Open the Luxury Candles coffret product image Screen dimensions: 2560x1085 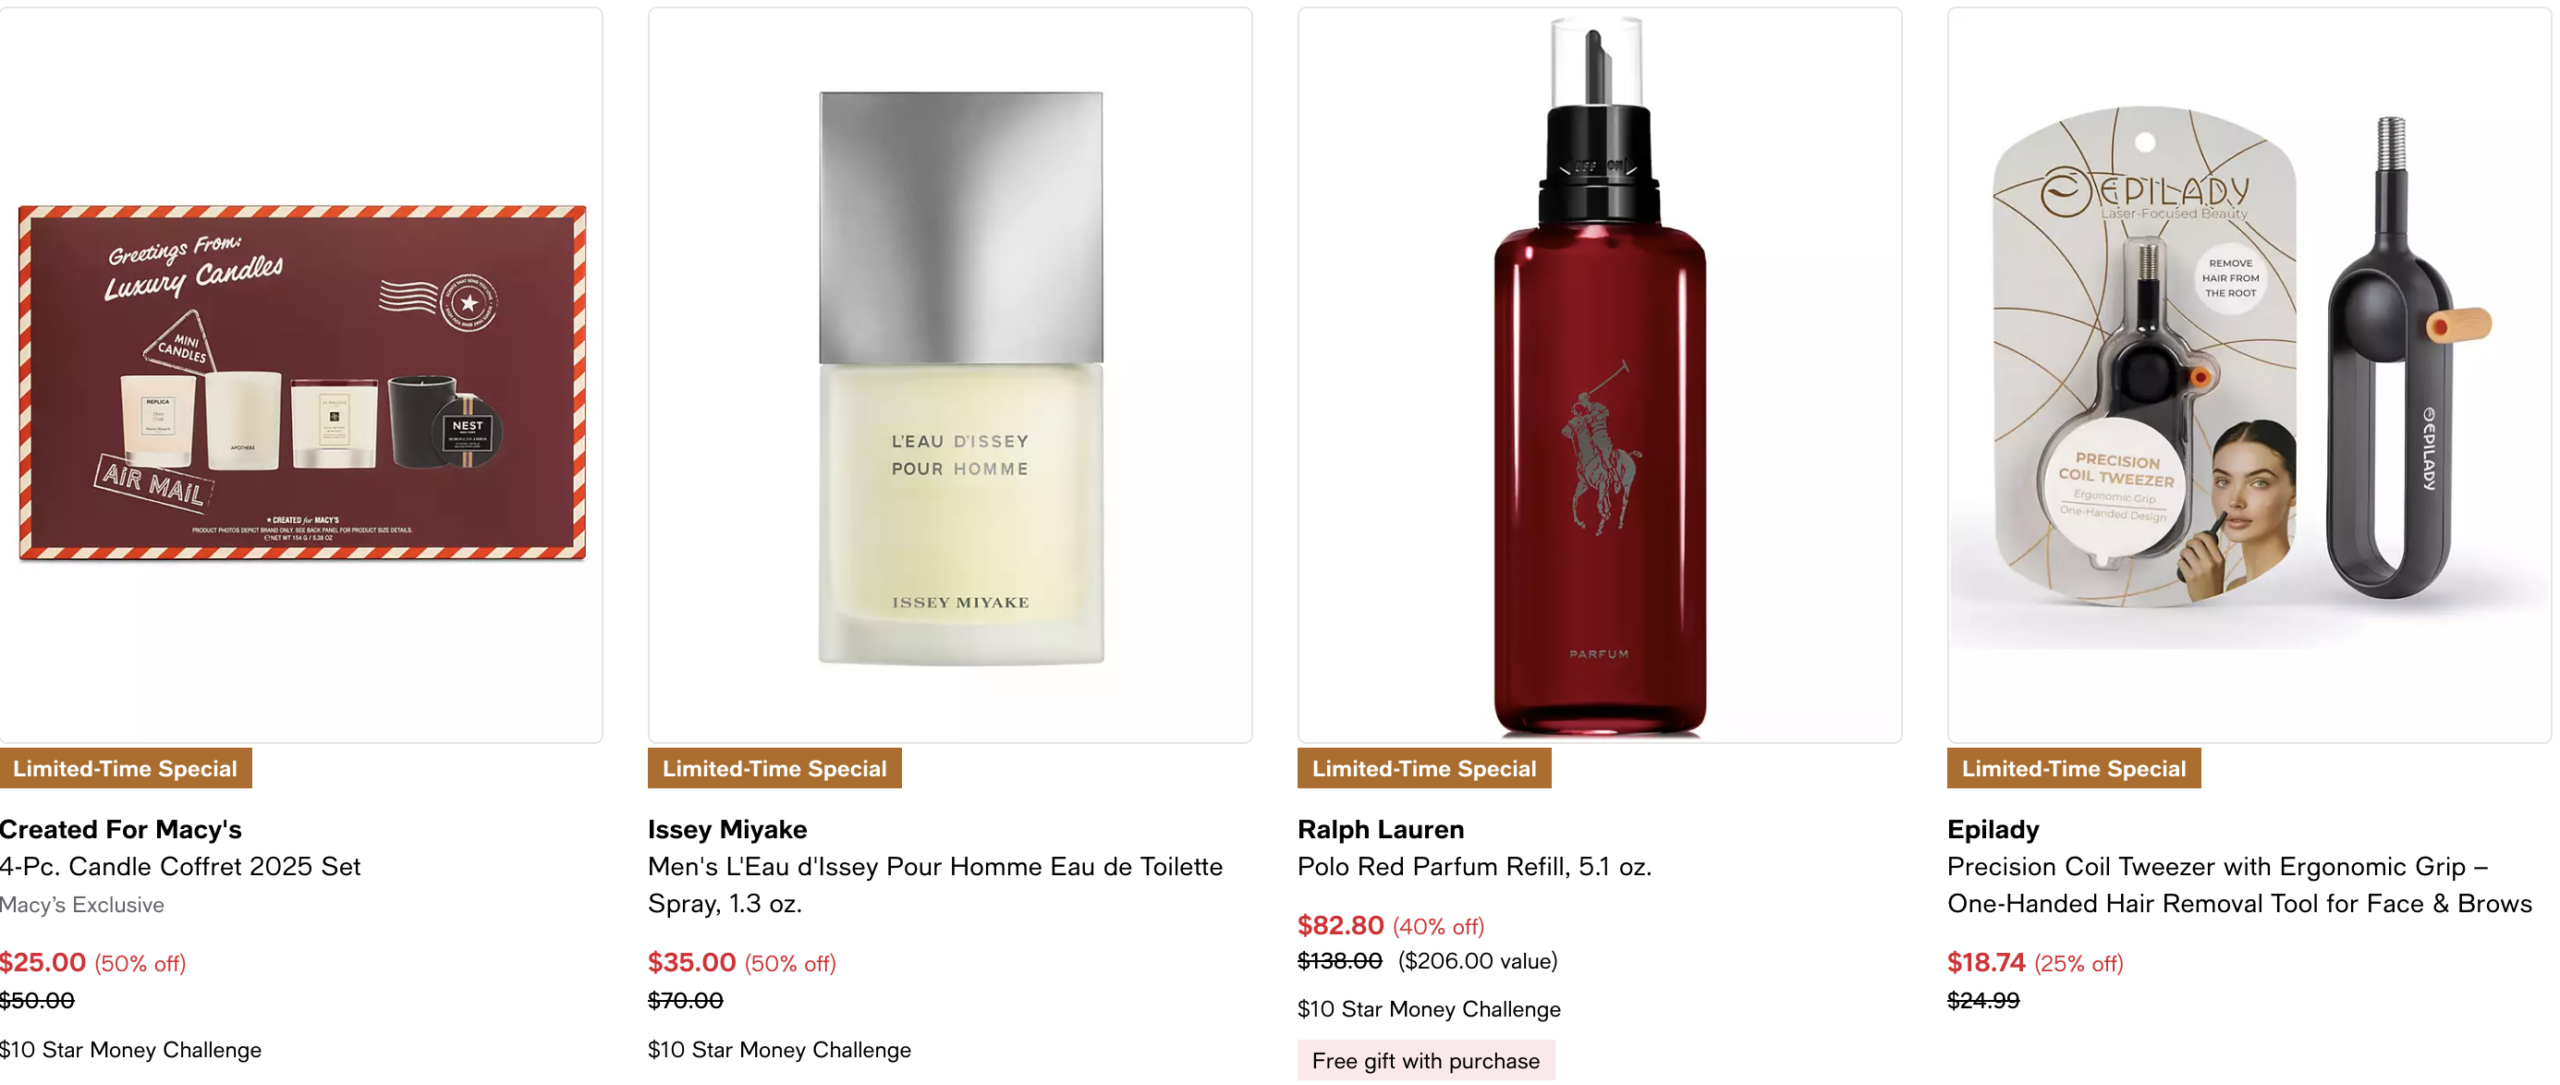(x=301, y=375)
